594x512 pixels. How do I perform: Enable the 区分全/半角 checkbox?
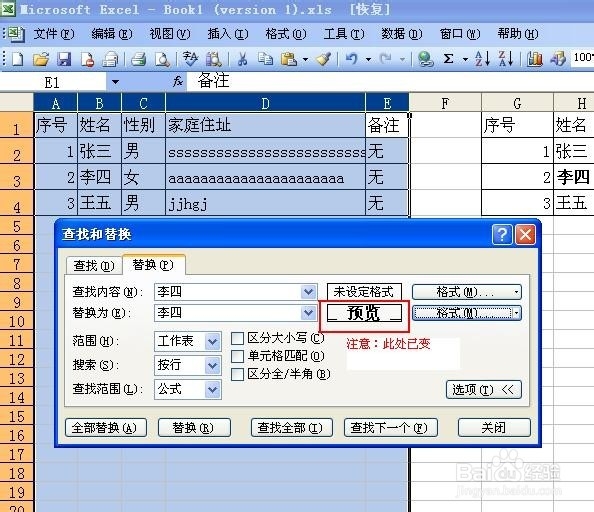point(237,375)
